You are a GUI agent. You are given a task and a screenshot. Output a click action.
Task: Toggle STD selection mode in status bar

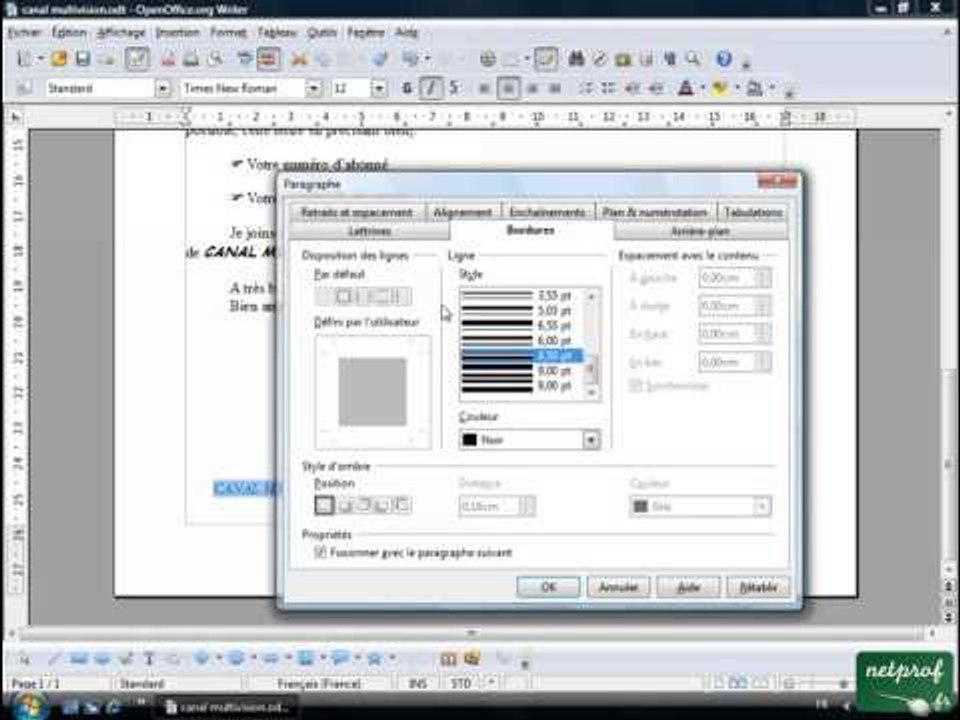460,683
